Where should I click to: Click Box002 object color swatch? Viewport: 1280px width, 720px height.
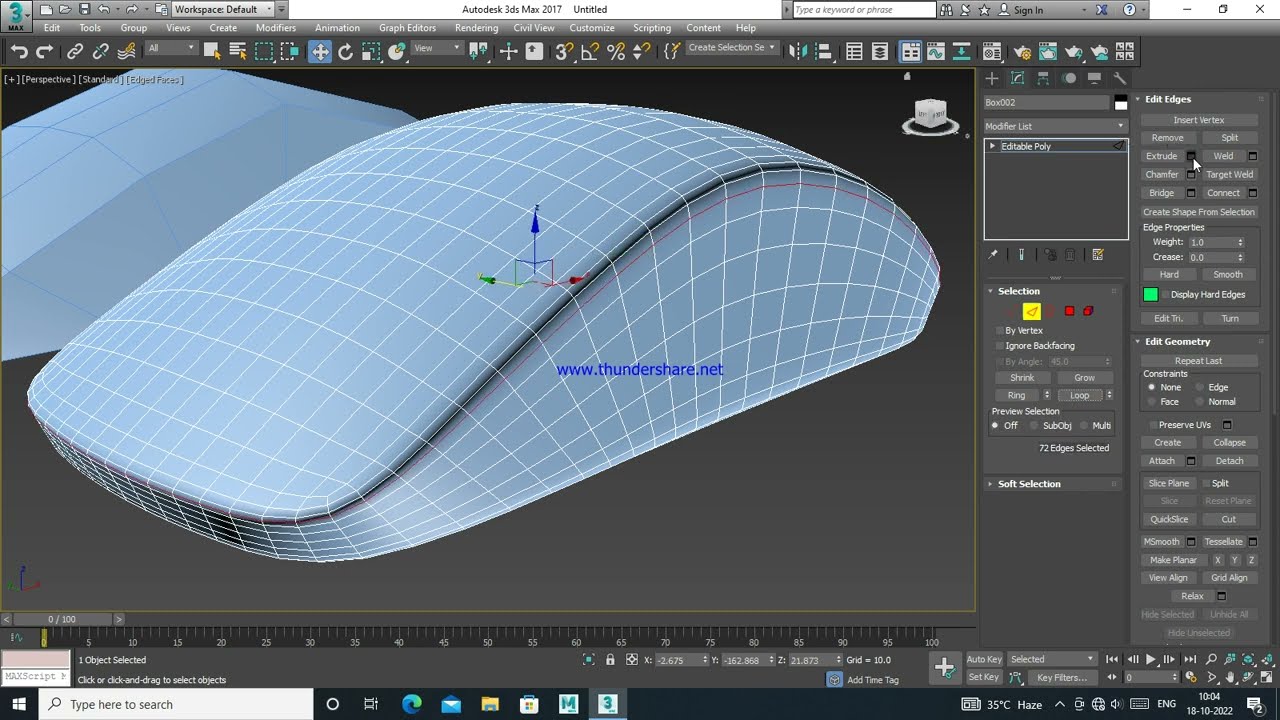pyautogui.click(x=1121, y=103)
